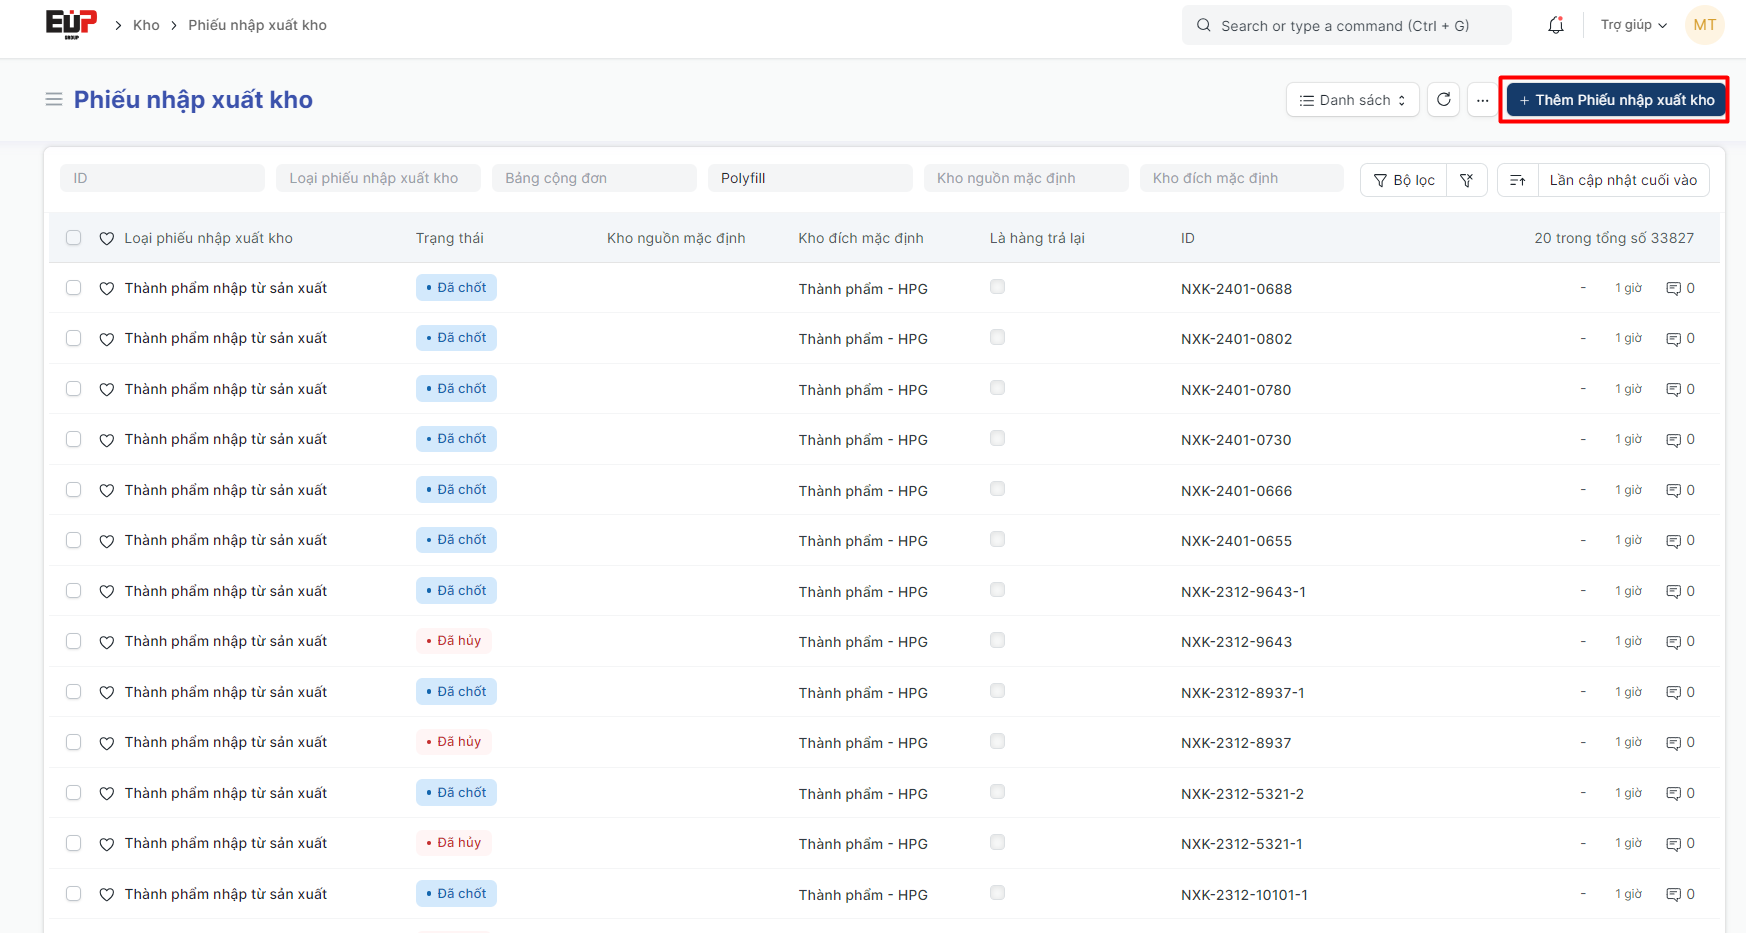
Task: Like the NXK-2401-0688 row heart icon
Action: point(107,289)
